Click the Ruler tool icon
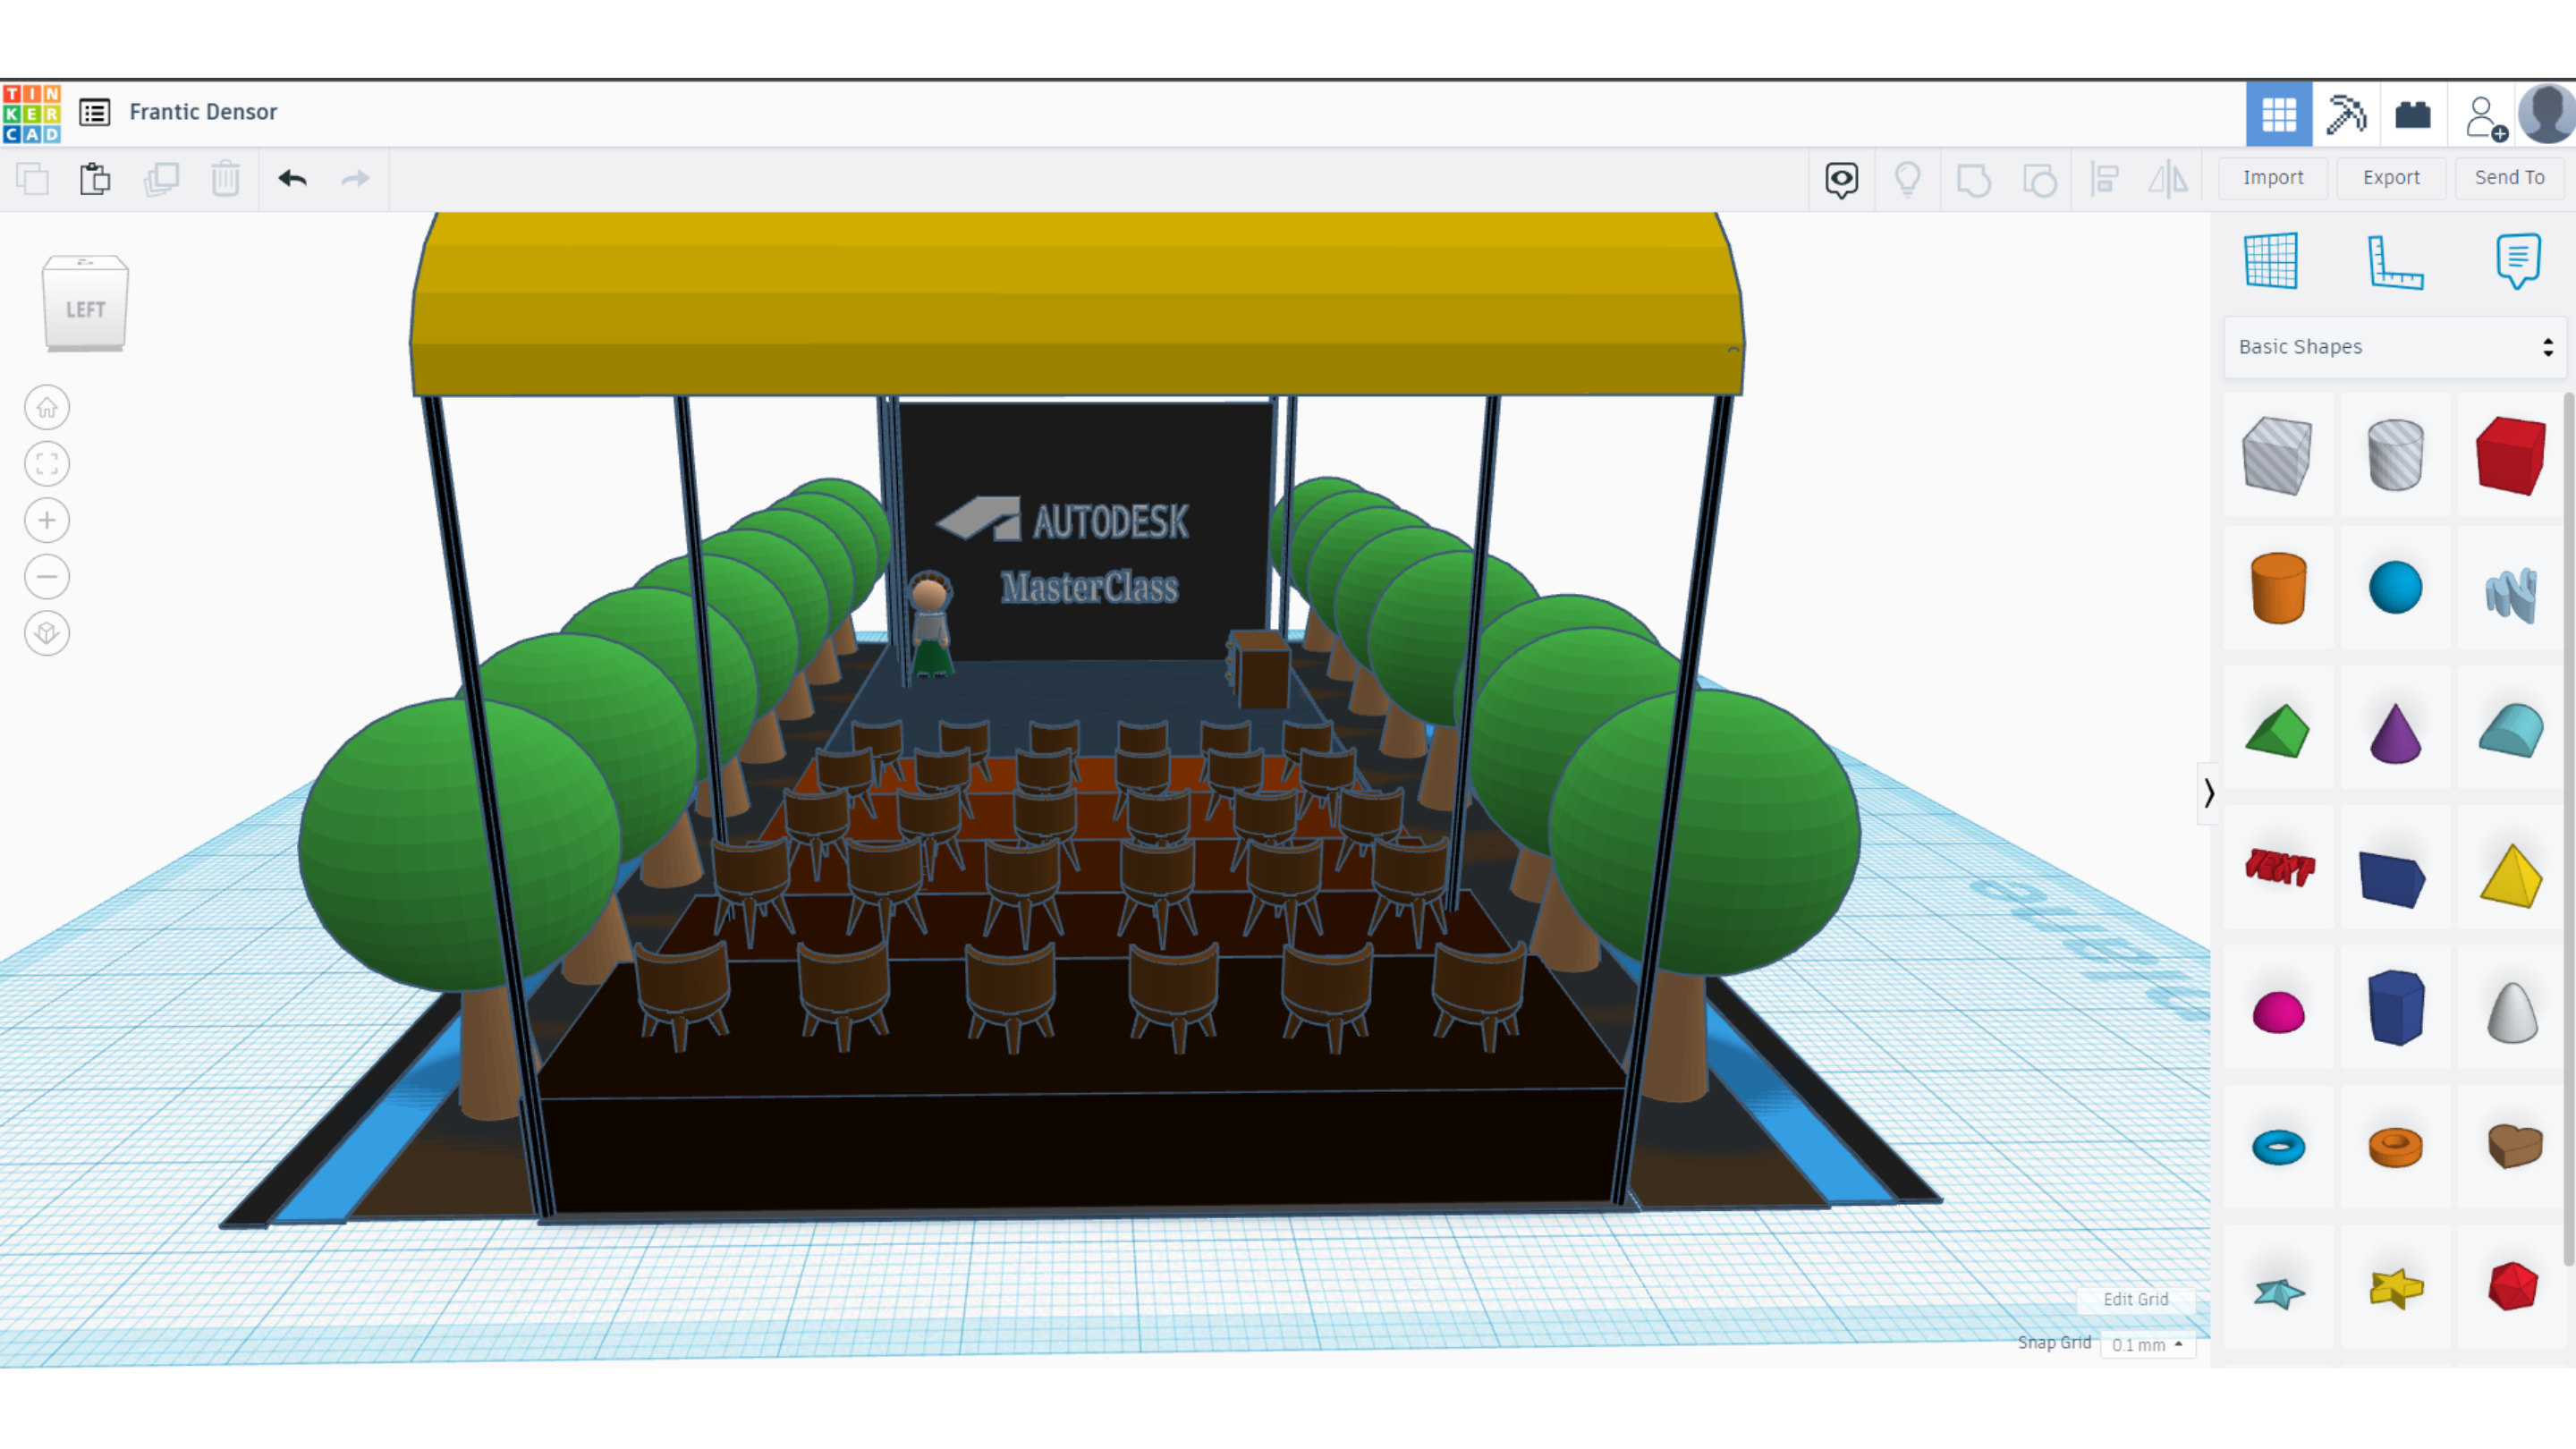This screenshot has height=1449, width=2576. (x=2395, y=262)
